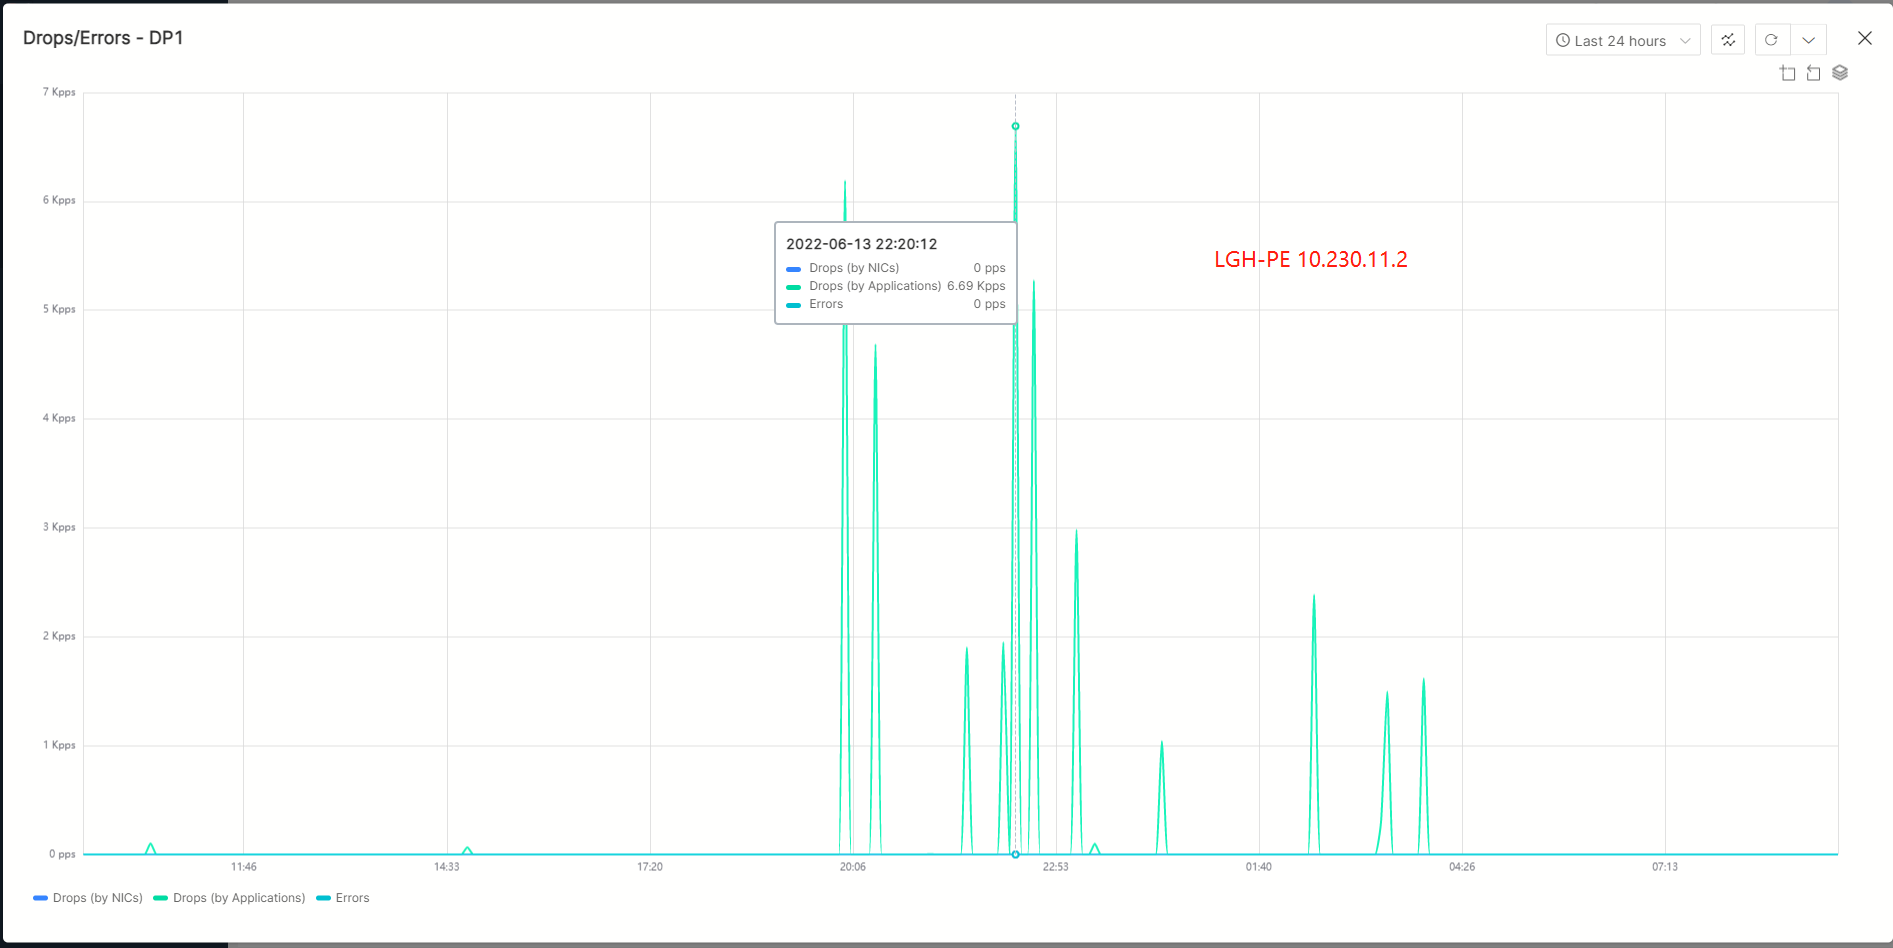Click the clock icon in time selector
The height and width of the screenshot is (948, 1893).
pyautogui.click(x=1562, y=41)
